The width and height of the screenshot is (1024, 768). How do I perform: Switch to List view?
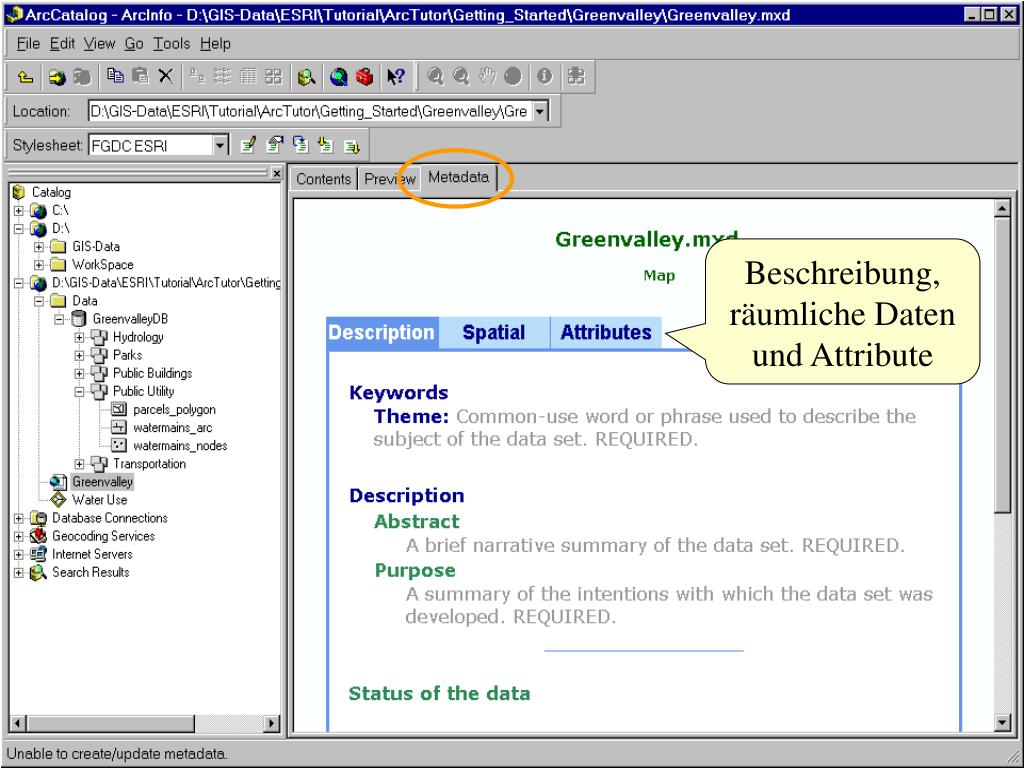(223, 77)
